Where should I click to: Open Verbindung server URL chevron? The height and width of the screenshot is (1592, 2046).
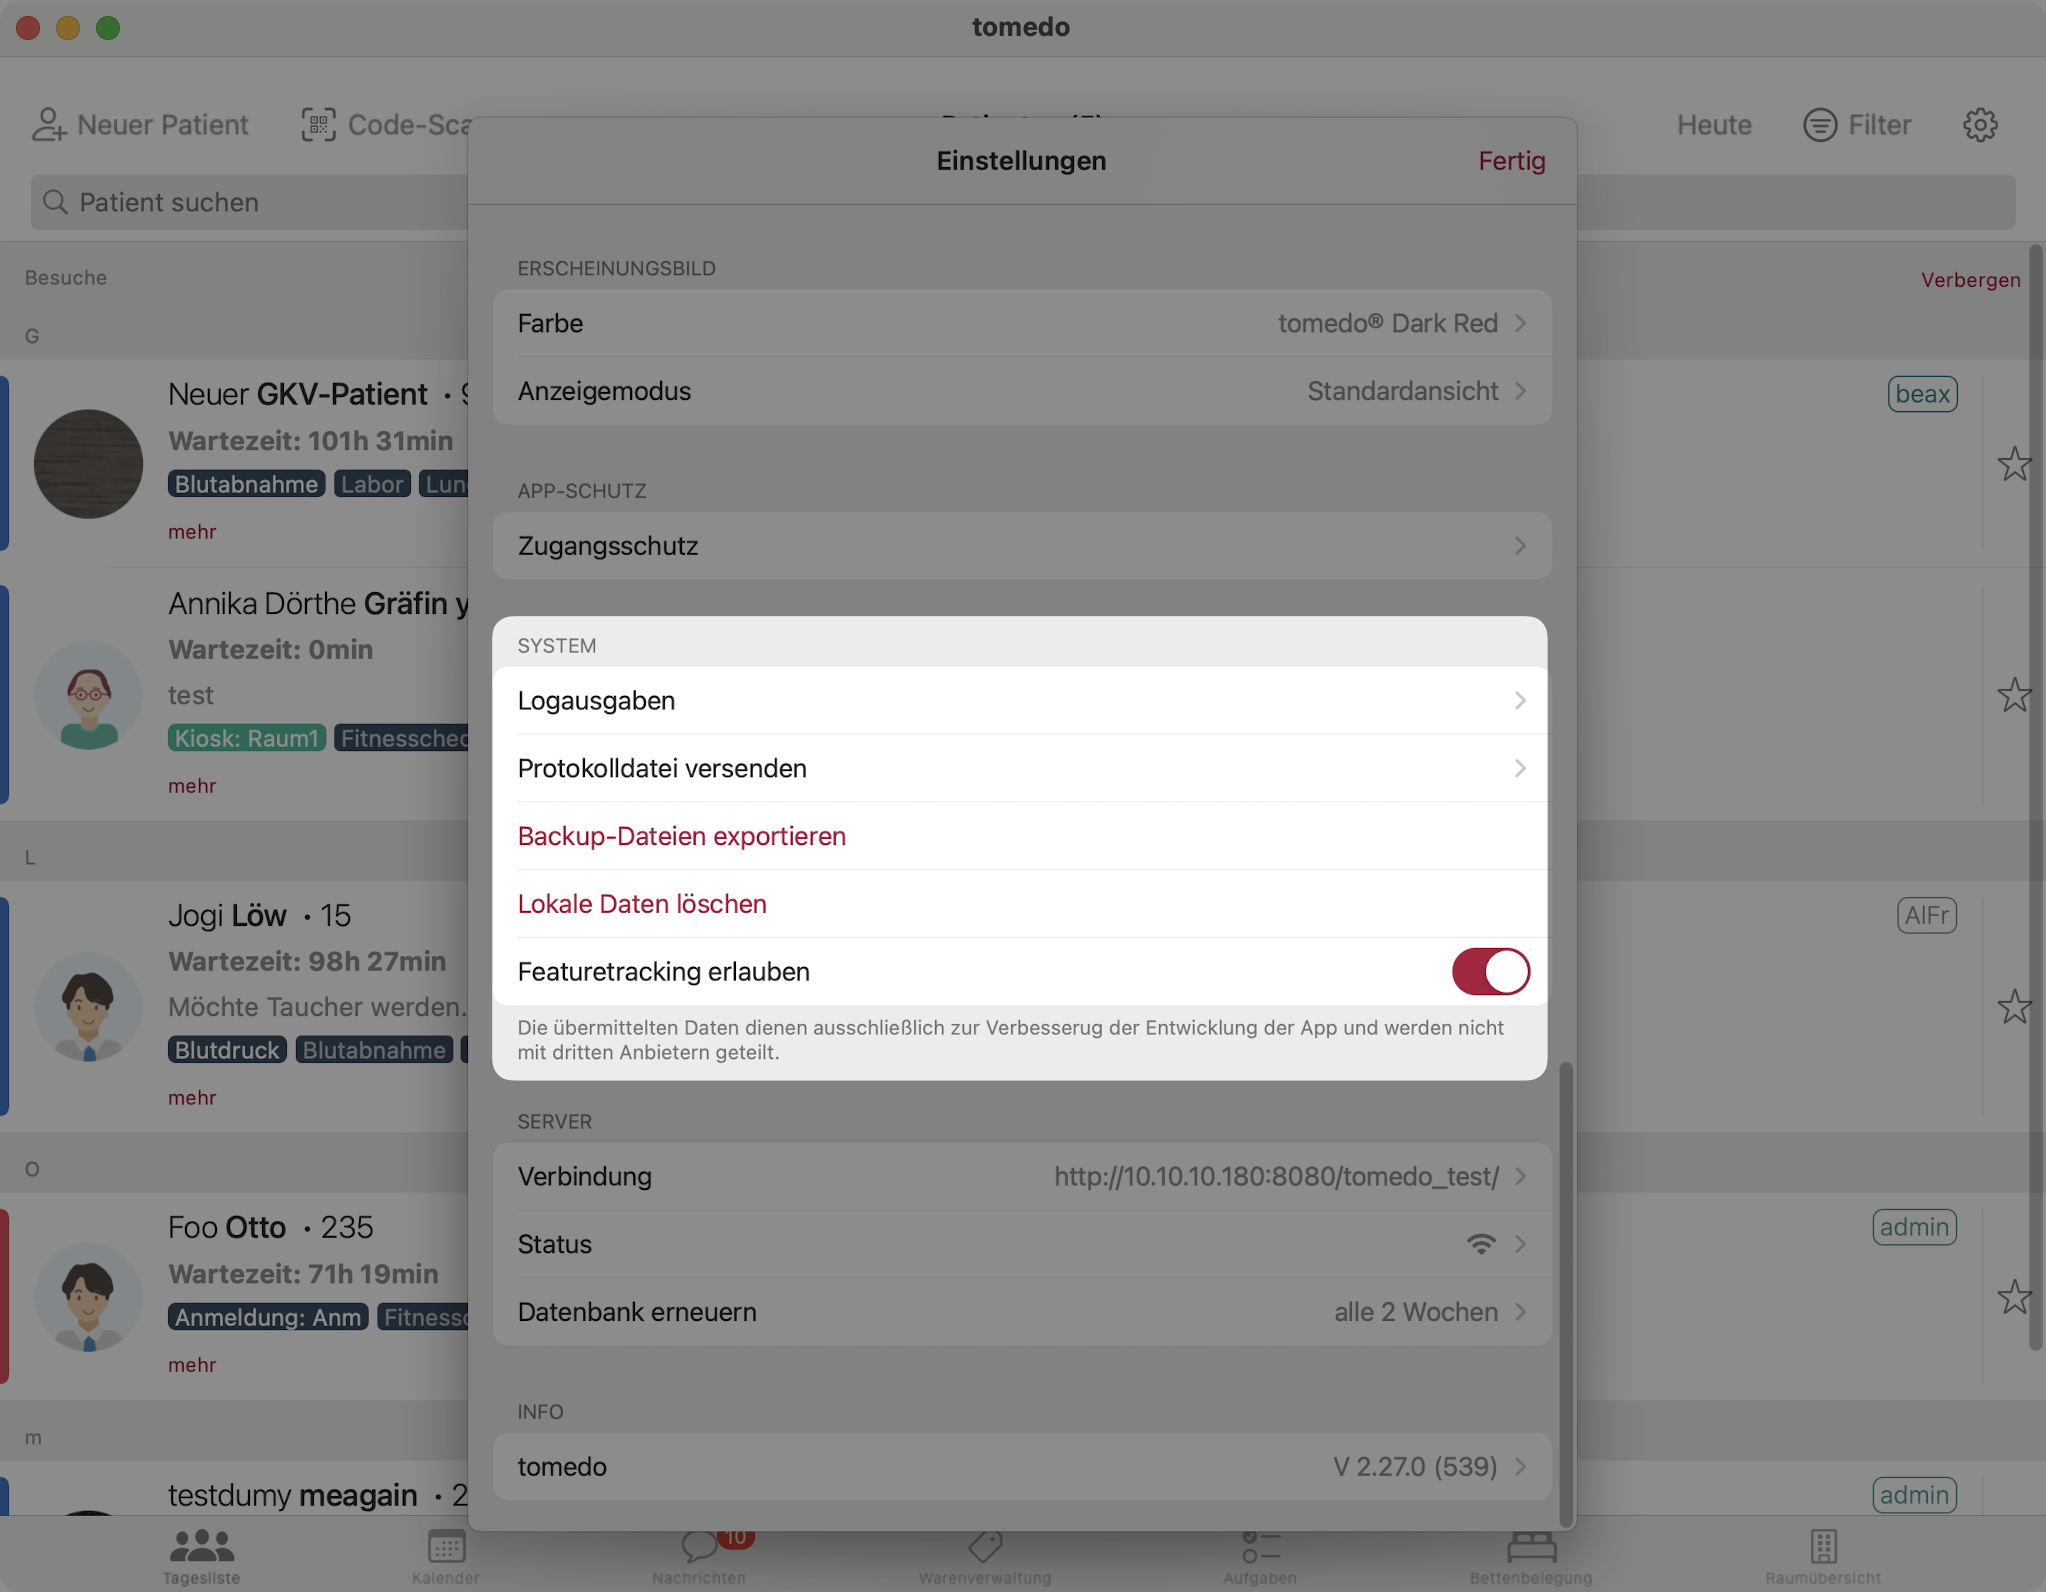(1520, 1176)
